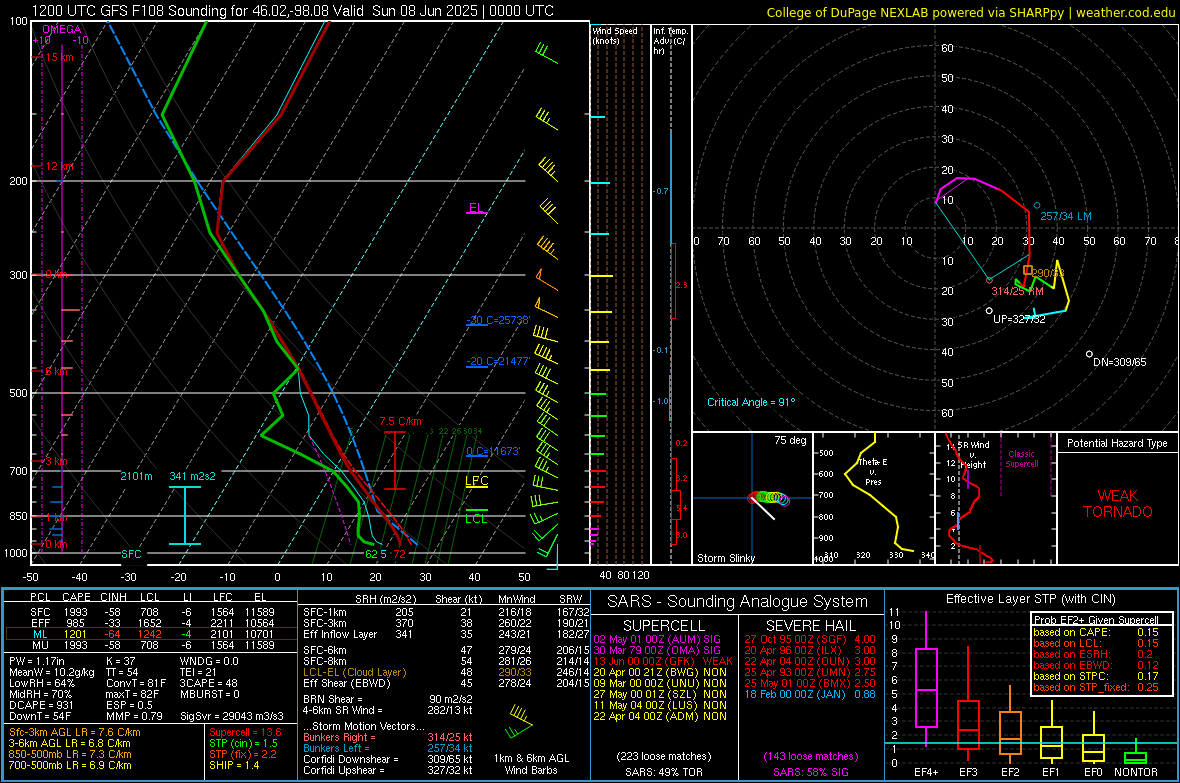This screenshot has width=1180, height=783.
Task: Click the UP=327/32 Corfidi label
Action: click(x=1019, y=319)
